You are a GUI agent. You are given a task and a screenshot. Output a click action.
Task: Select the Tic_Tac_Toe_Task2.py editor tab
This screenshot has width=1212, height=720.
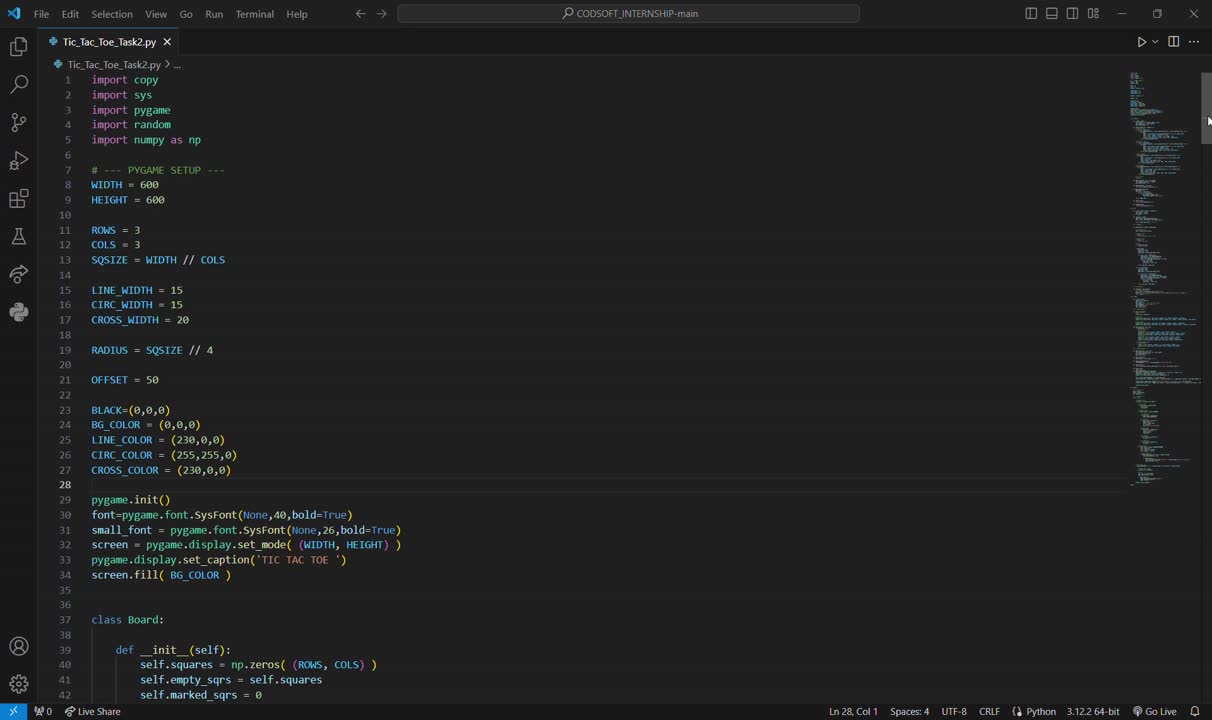[109, 42]
